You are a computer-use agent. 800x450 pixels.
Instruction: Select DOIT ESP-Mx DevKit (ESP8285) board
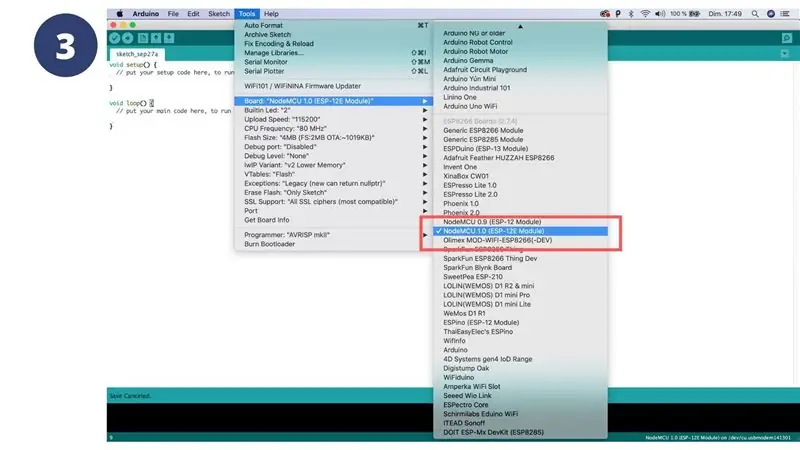click(x=520, y=432)
